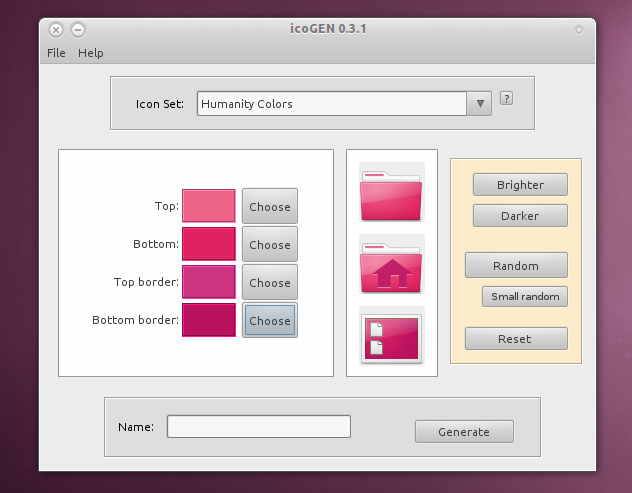
Task: Click the desktop documents preview icon
Action: 391,336
